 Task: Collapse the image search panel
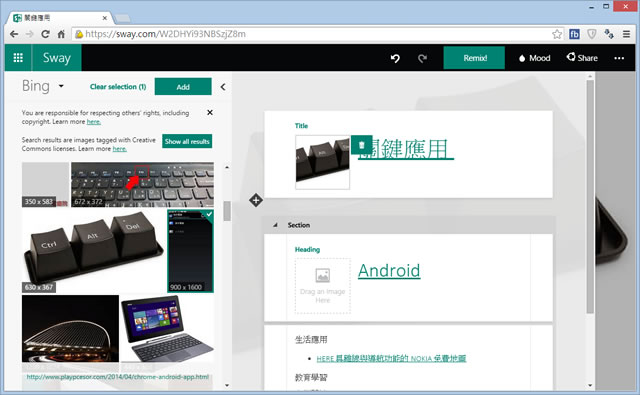pos(223,87)
